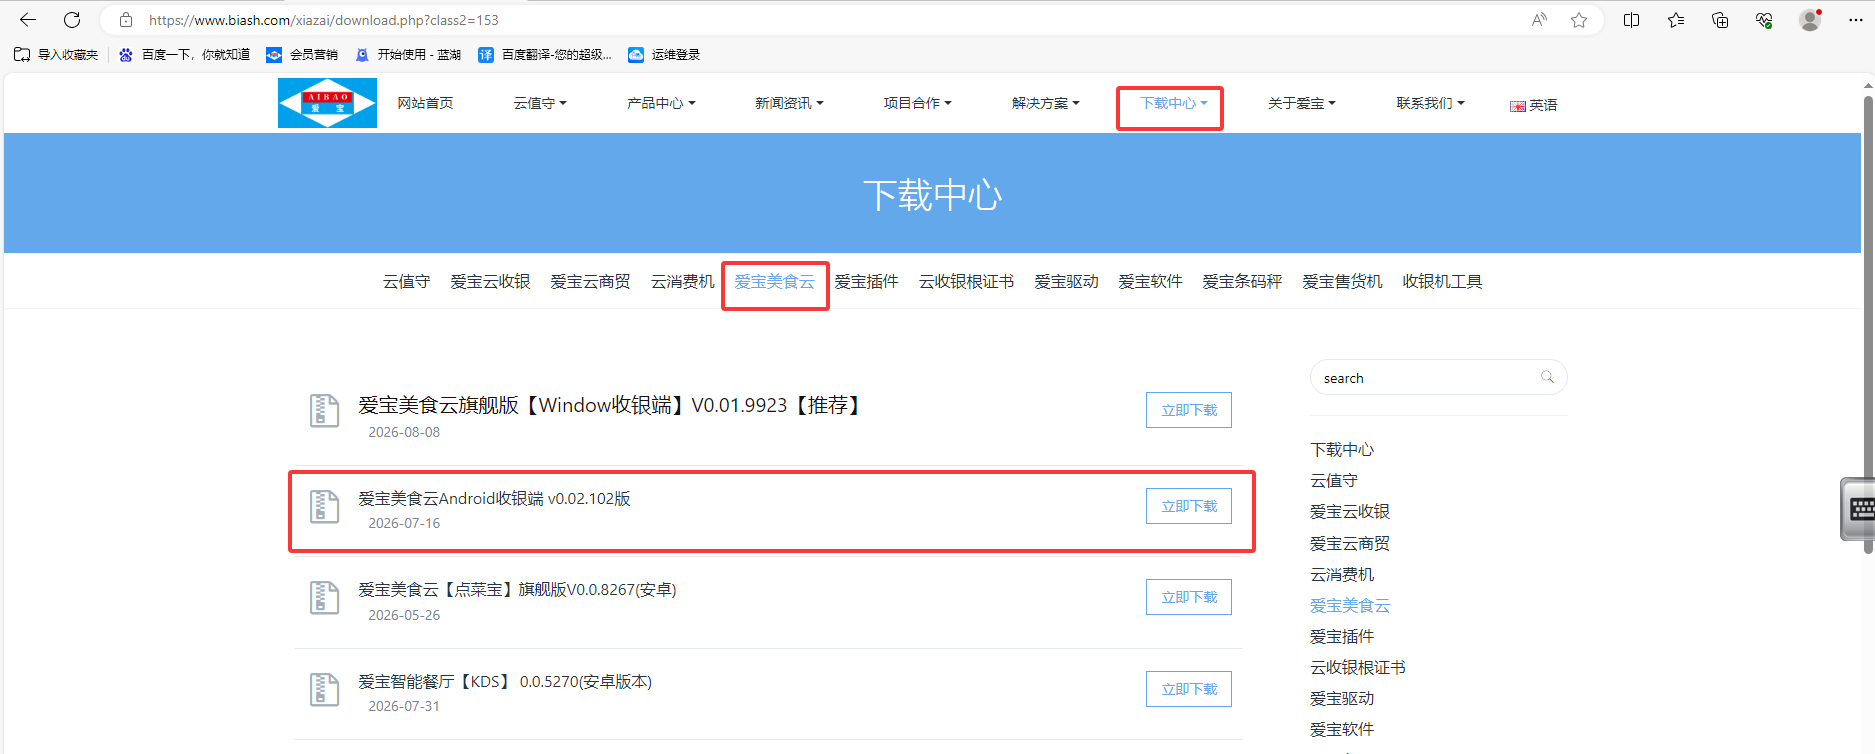The width and height of the screenshot is (1875, 754).
Task: Open the Favorites list icon
Action: click(1676, 20)
